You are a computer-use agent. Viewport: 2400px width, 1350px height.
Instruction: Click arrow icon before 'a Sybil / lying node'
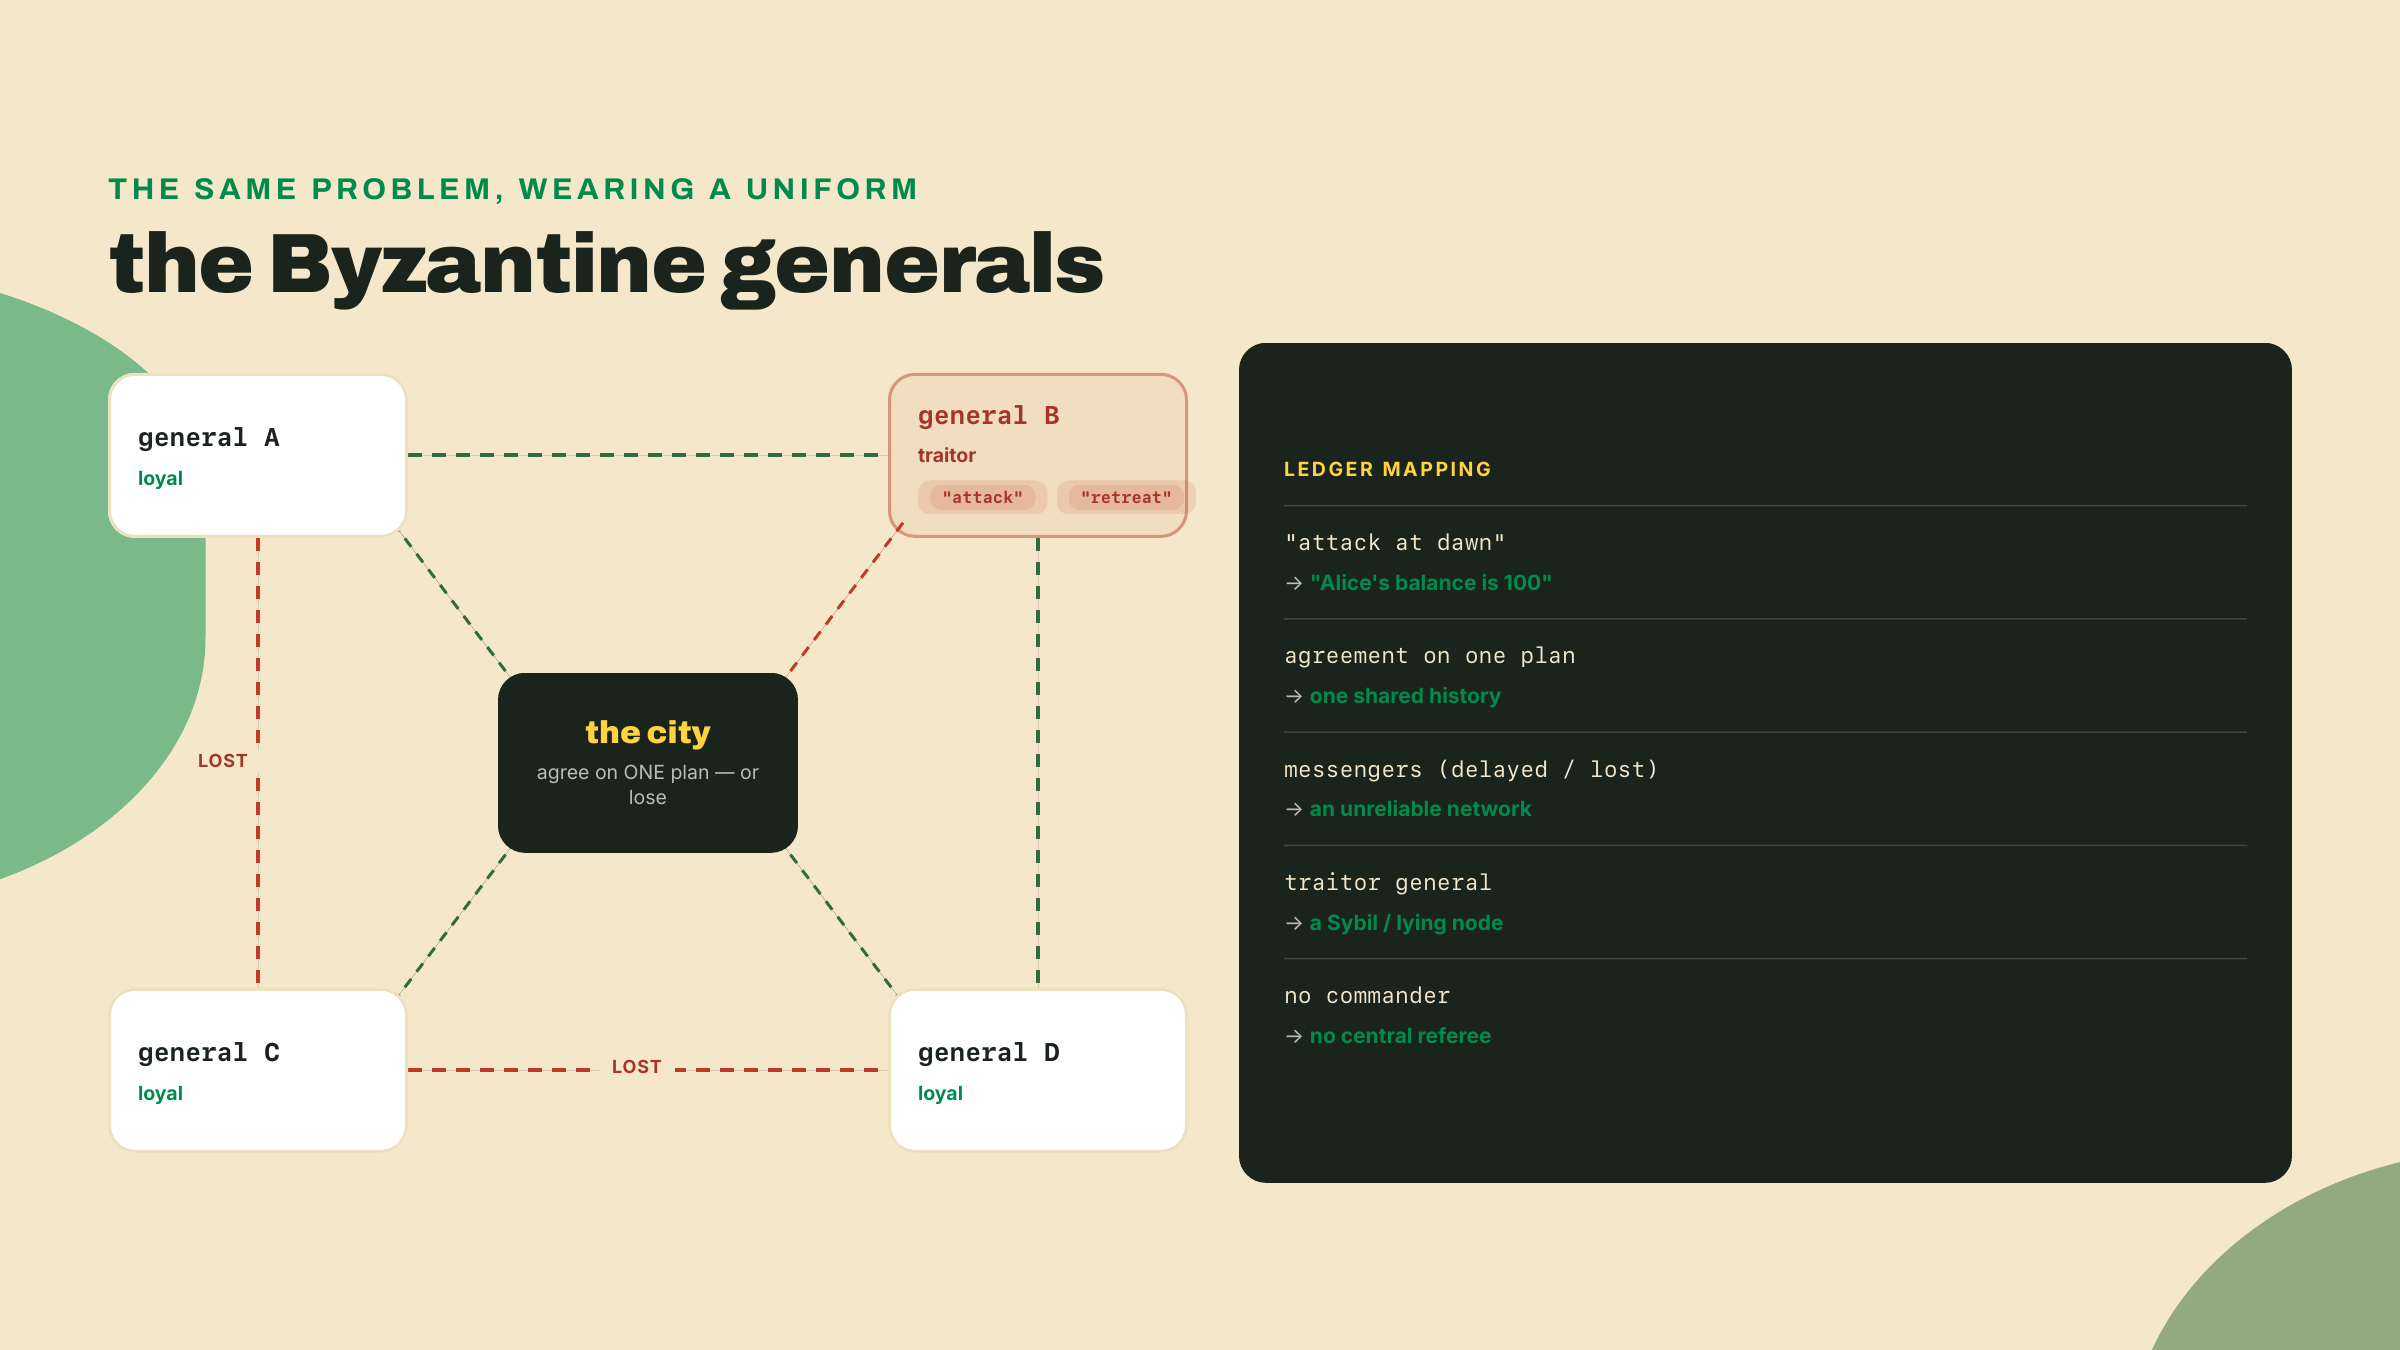[x=1294, y=923]
